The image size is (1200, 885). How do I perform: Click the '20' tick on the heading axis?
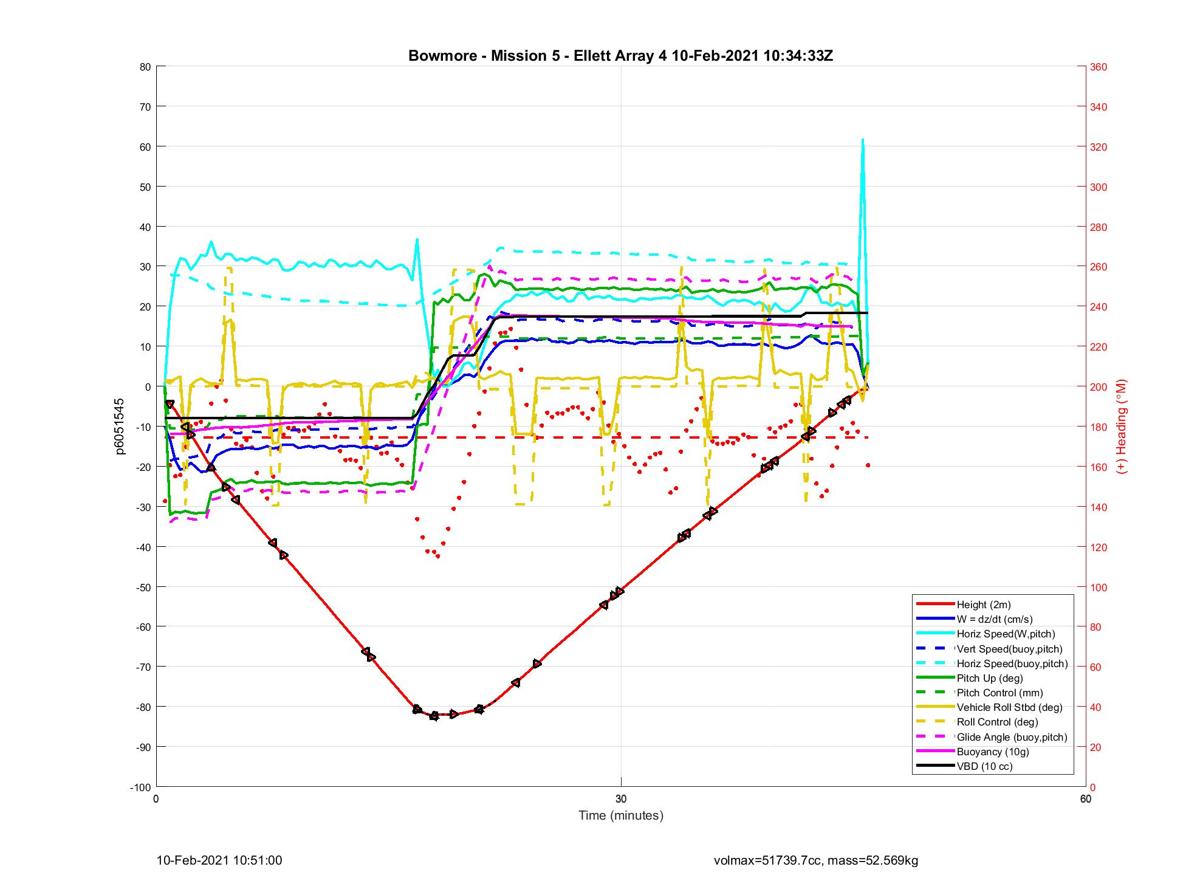1096,747
